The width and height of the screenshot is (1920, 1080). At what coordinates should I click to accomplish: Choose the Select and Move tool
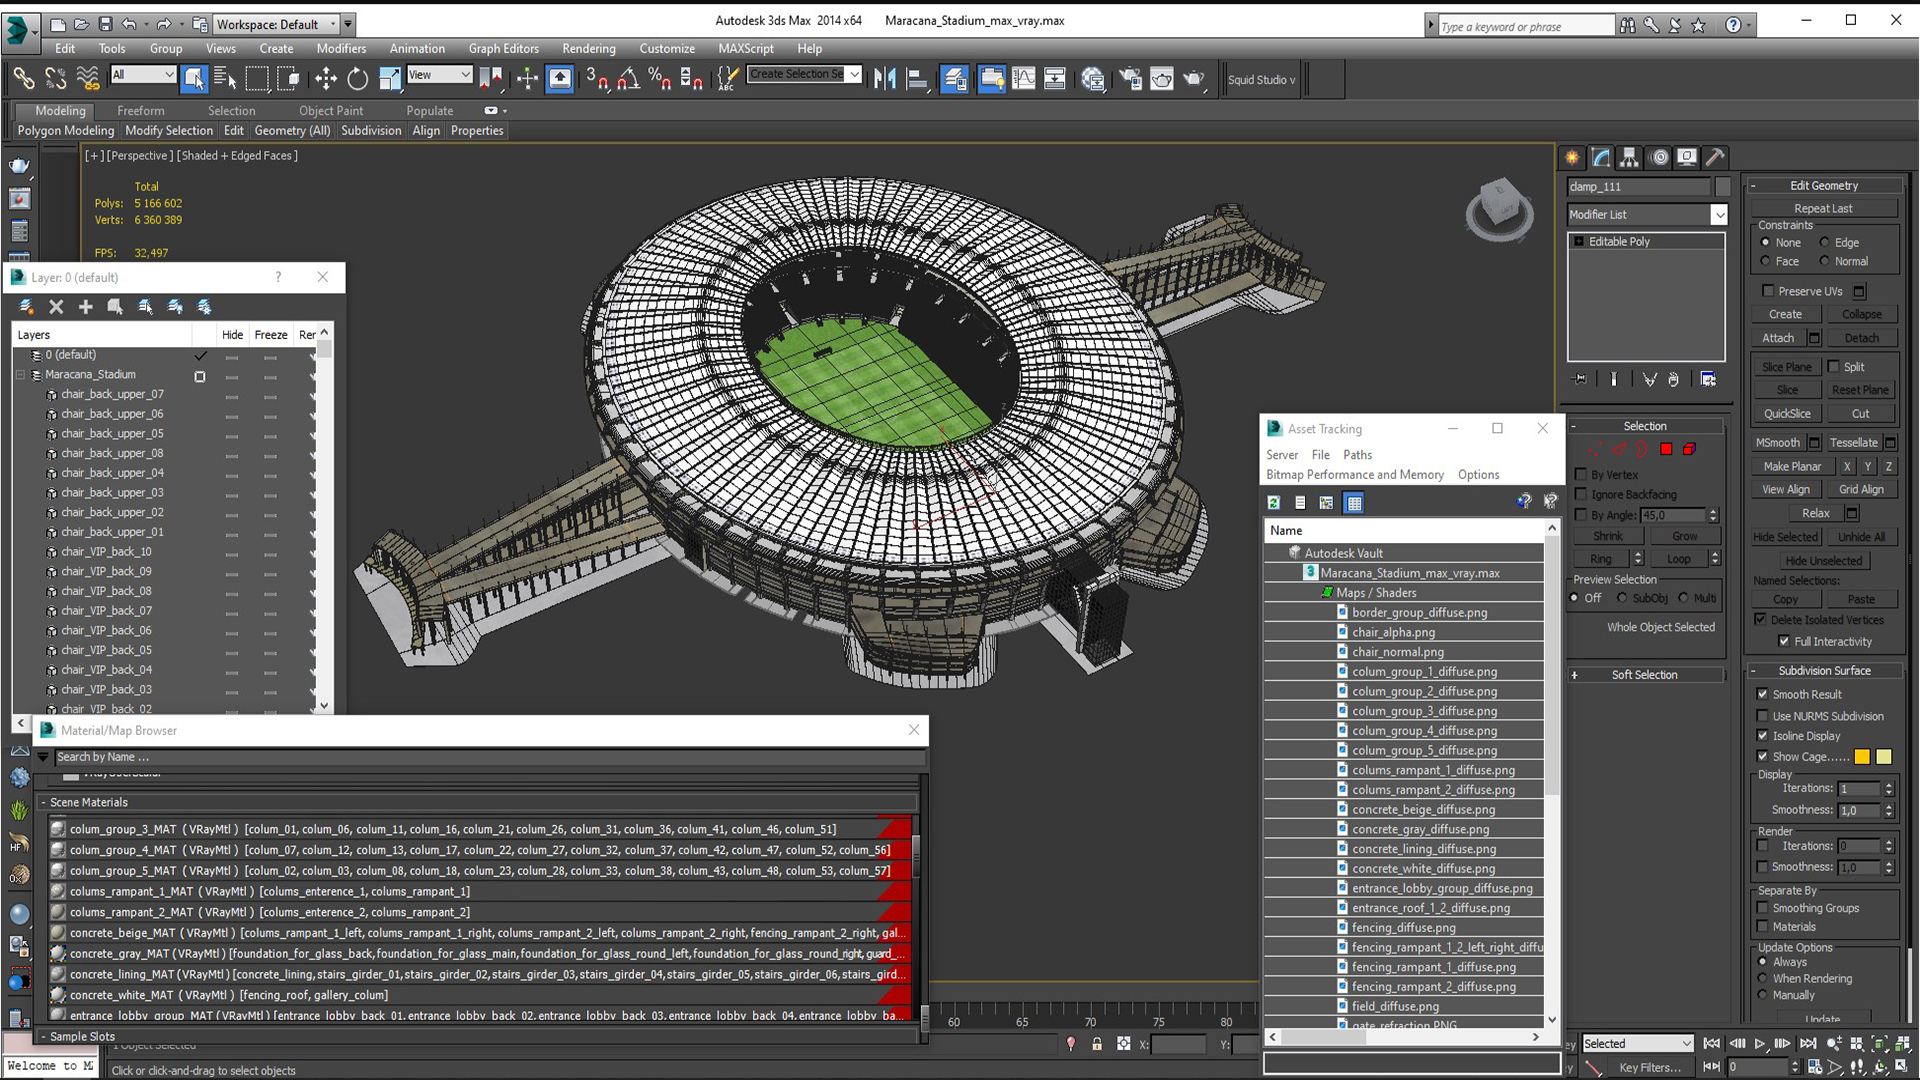coord(326,78)
